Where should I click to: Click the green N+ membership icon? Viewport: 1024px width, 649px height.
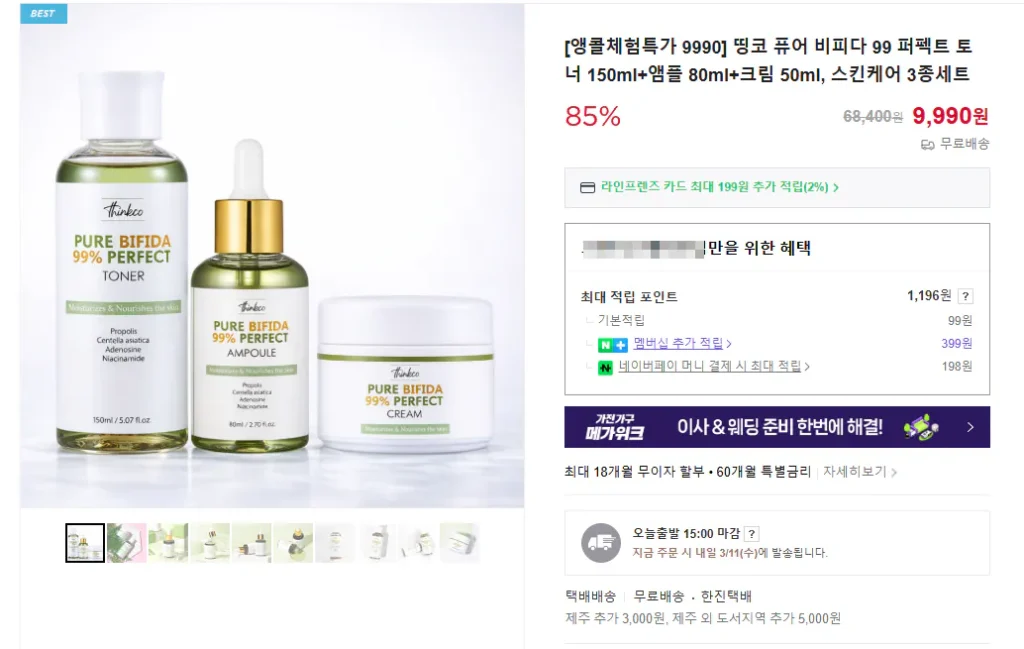point(613,345)
